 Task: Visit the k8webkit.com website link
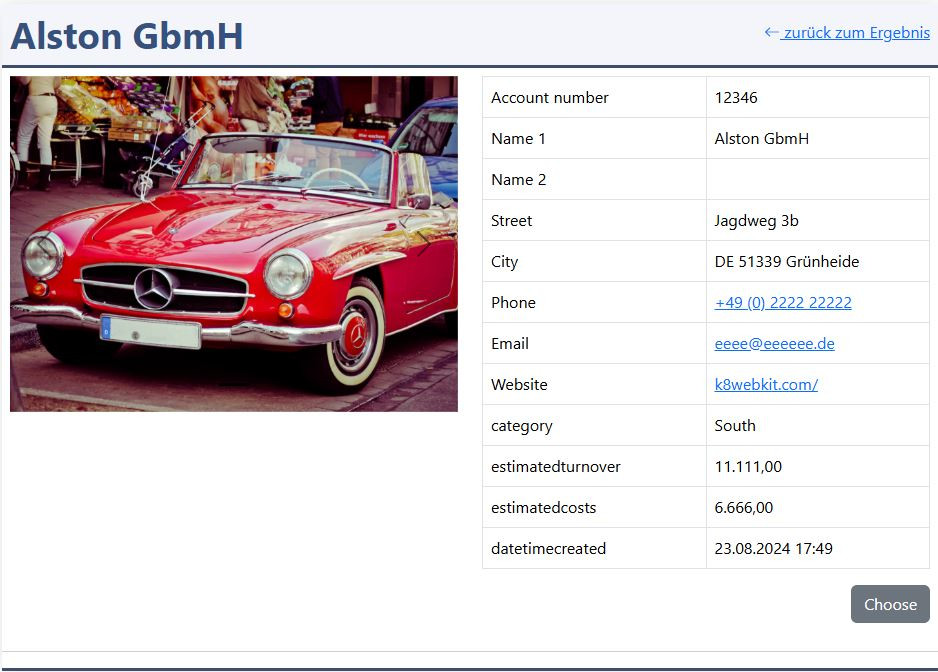[x=766, y=385]
